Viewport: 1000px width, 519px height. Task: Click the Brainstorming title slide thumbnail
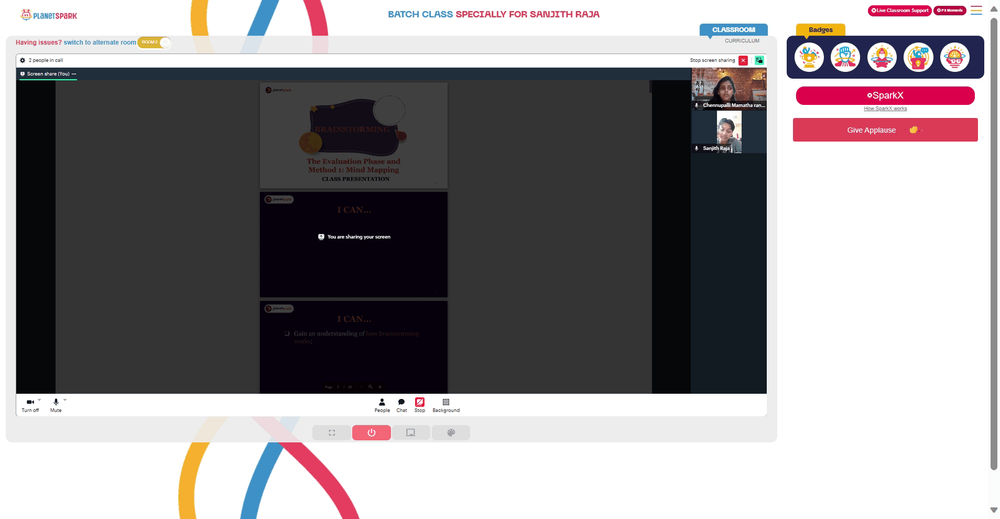click(x=353, y=135)
